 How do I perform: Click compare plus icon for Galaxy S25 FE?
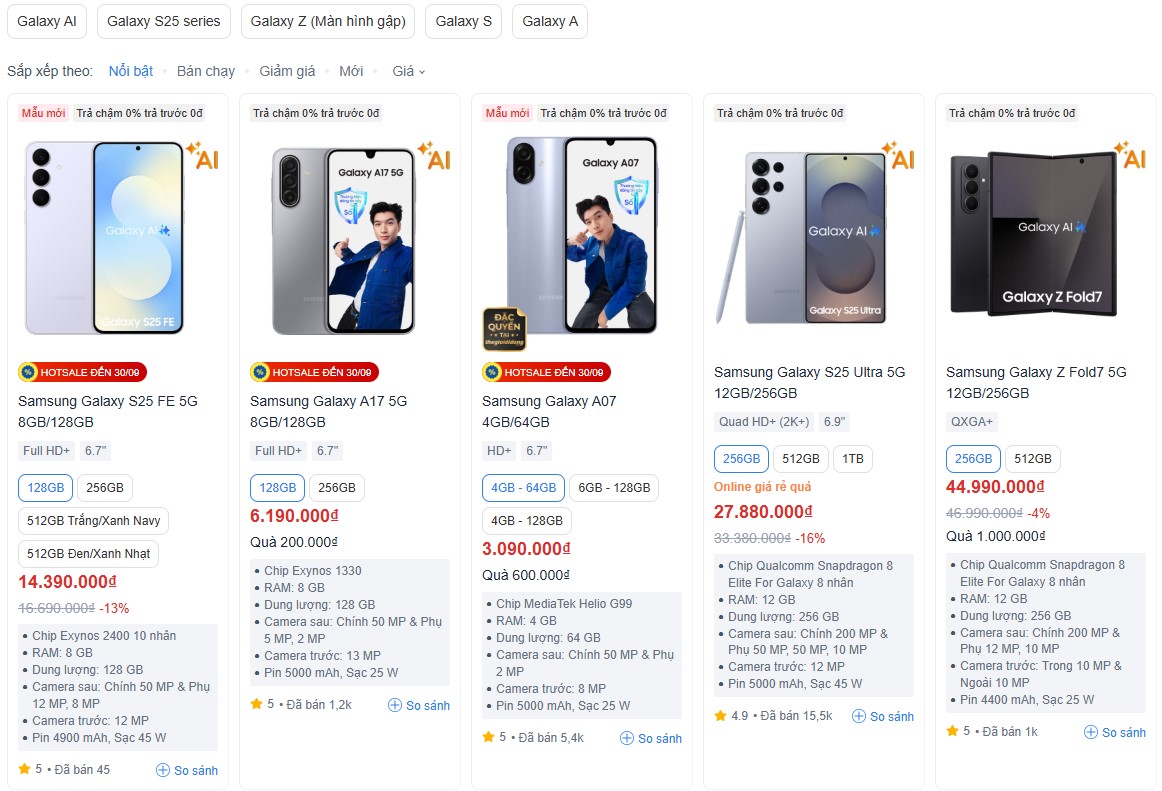coord(163,770)
